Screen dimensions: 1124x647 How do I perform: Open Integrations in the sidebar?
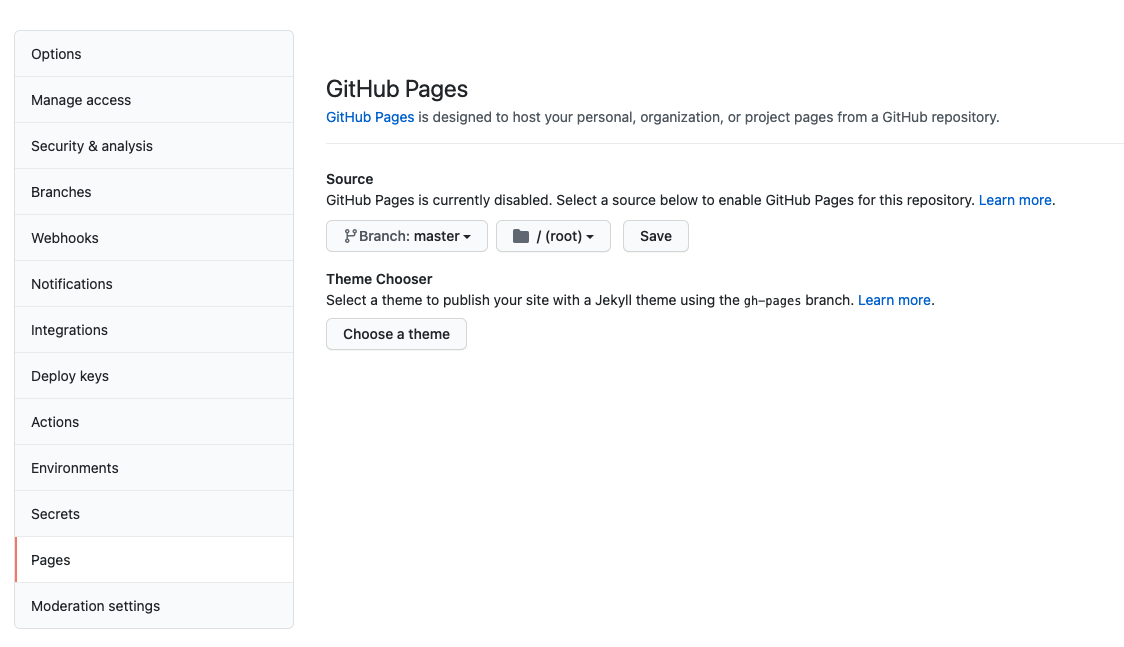[153, 330]
